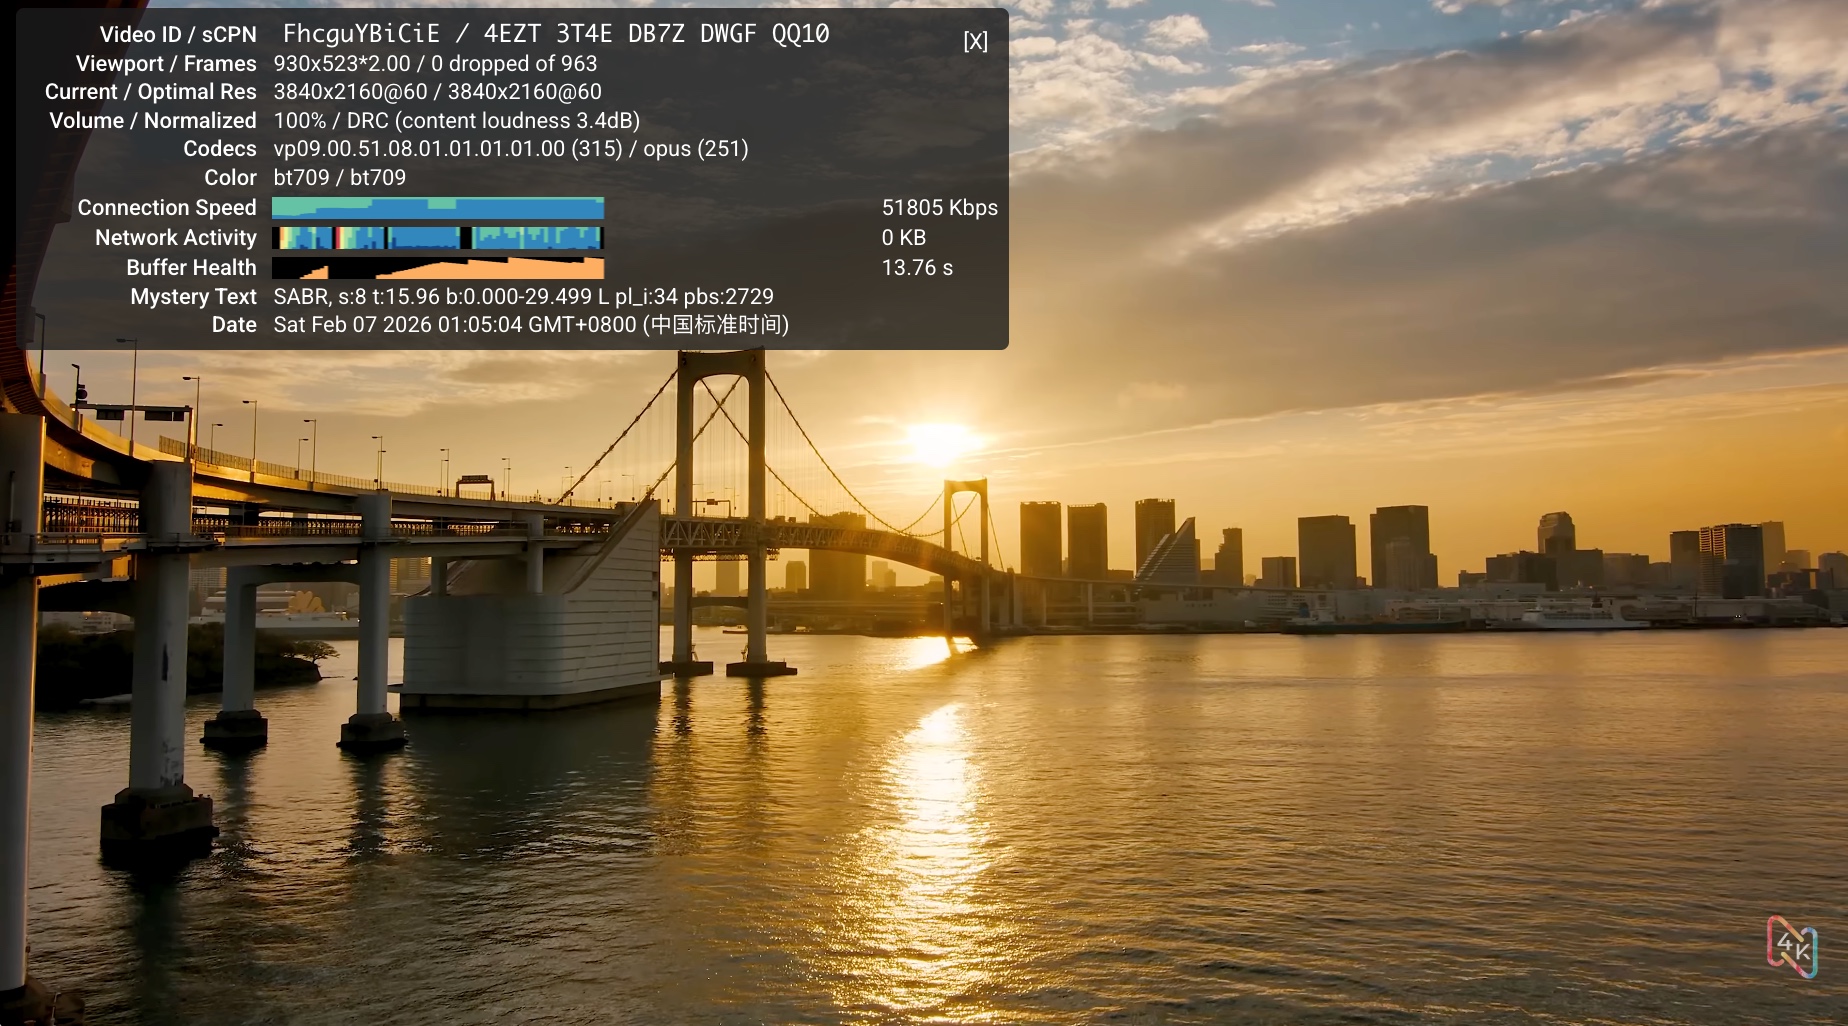Click the SABR mystery text value
Screen dimensions: 1848x1026
pyautogui.click(x=523, y=297)
